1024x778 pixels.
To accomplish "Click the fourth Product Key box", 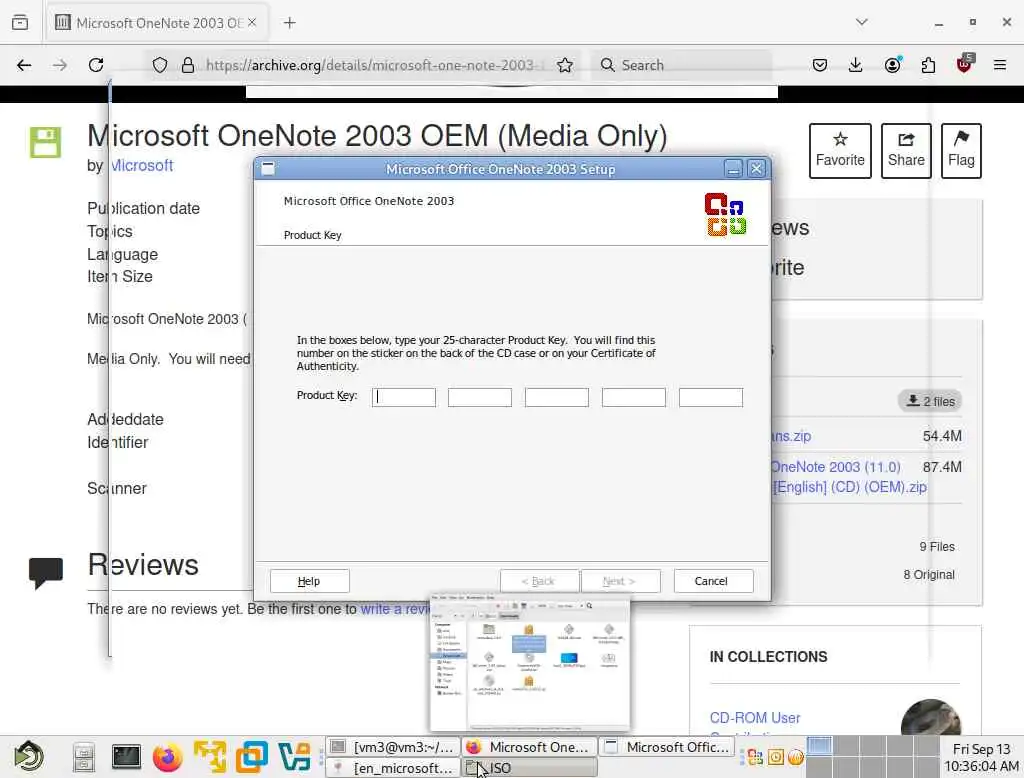I will (634, 397).
